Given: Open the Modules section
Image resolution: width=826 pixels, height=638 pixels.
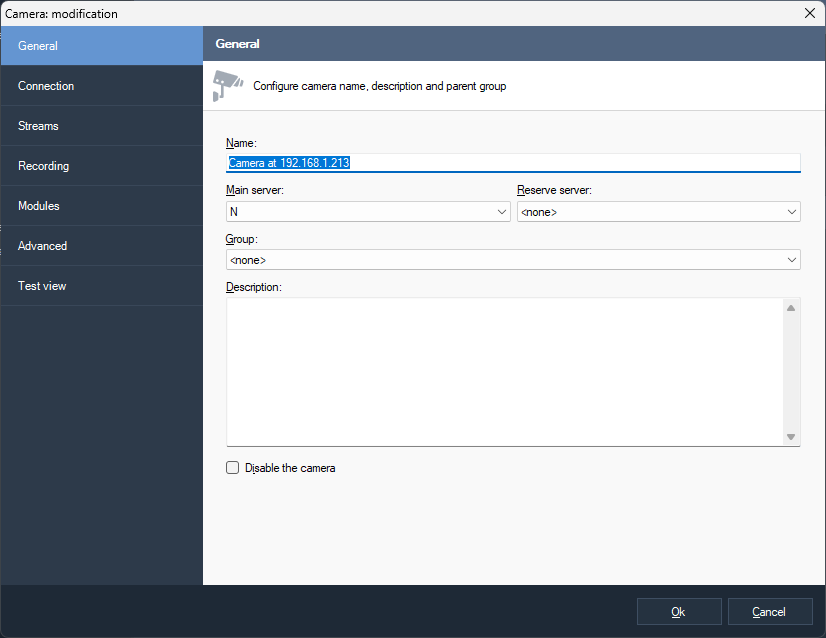Looking at the screenshot, I should [x=101, y=206].
